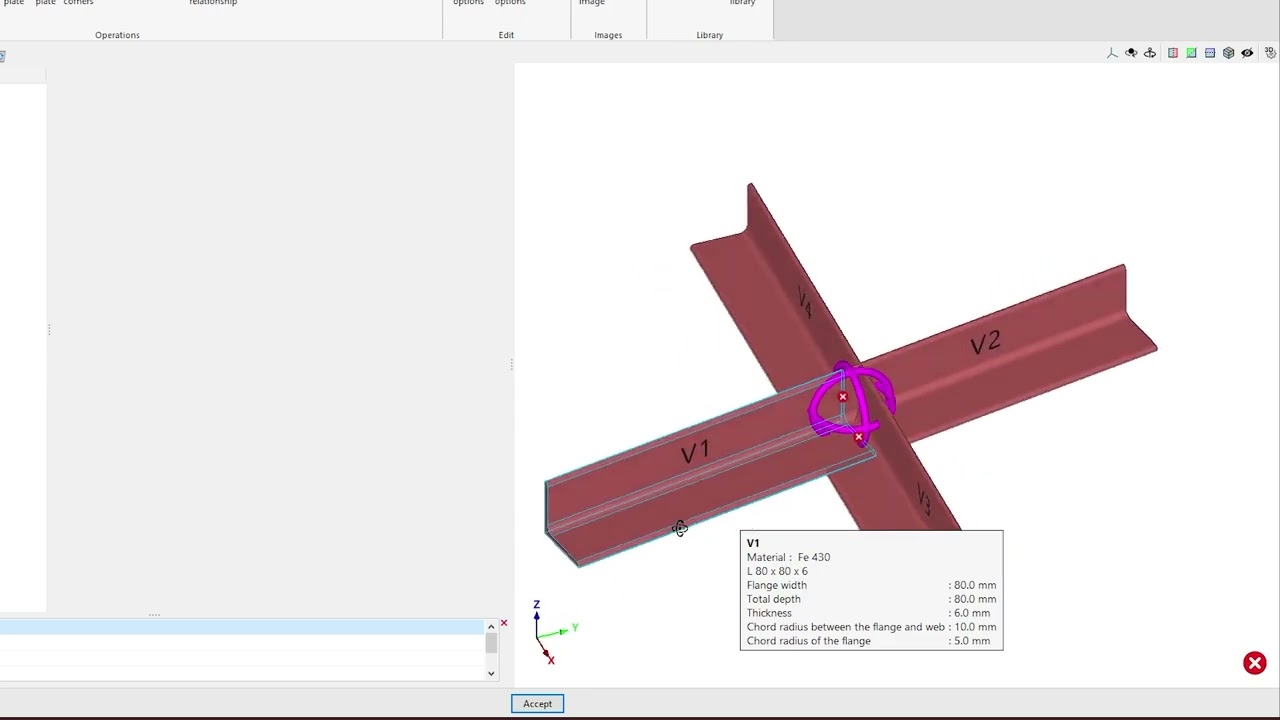Click lower red X marker on gizmo

click(x=858, y=437)
